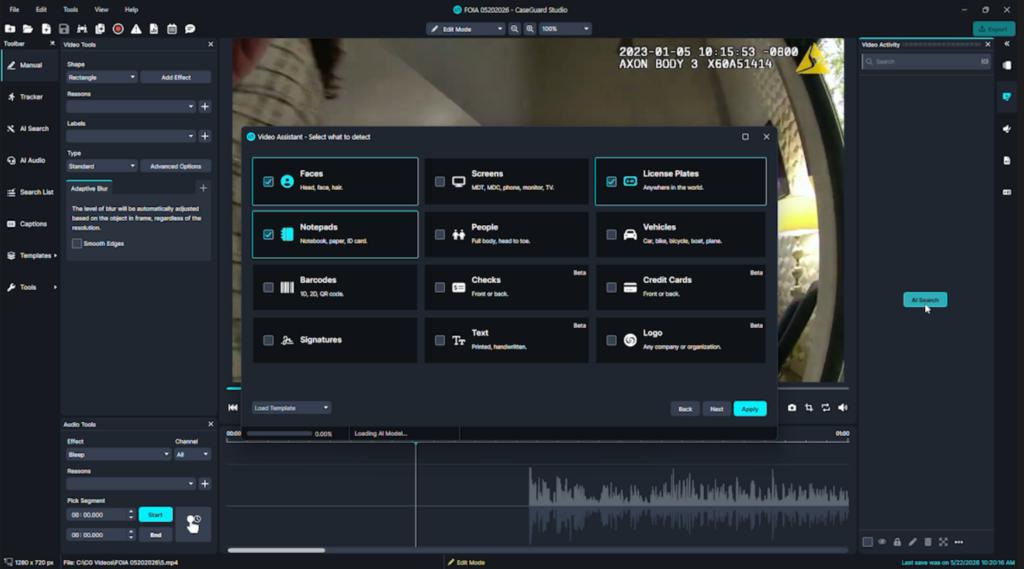The height and width of the screenshot is (569, 1024).
Task: Open the Video Tools Reasons dropdown
Action: pos(131,106)
